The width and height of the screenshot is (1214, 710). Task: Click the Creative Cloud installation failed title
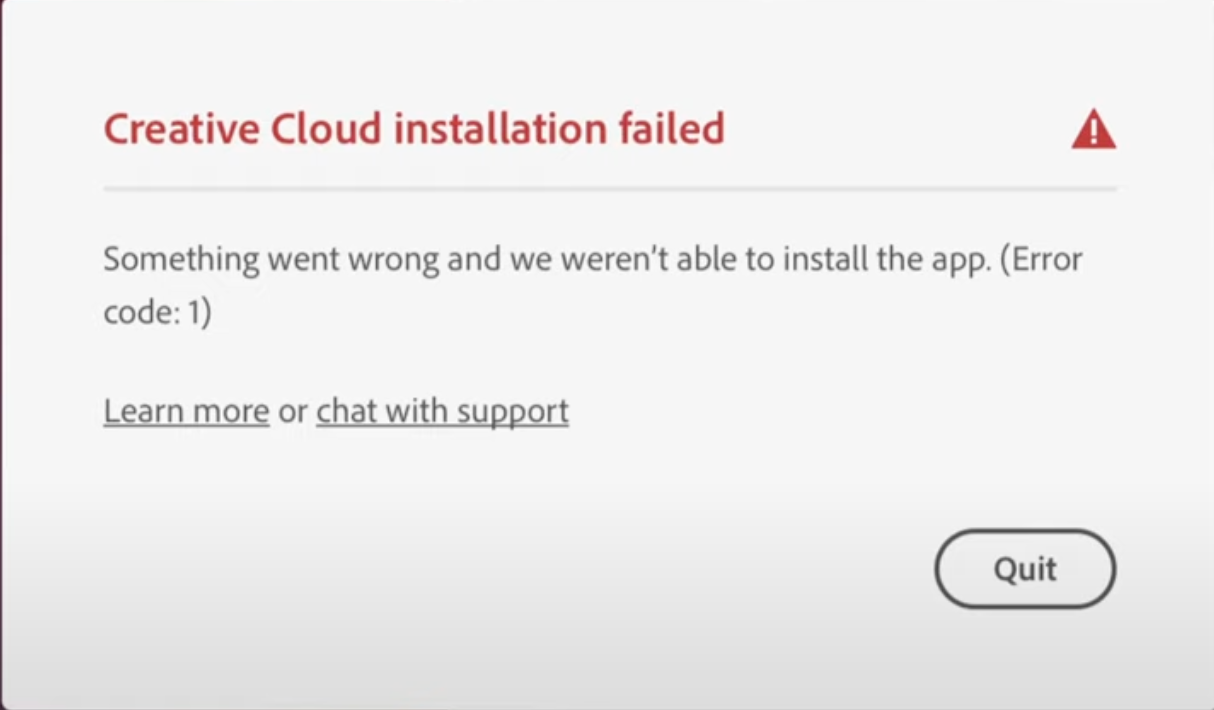point(414,130)
